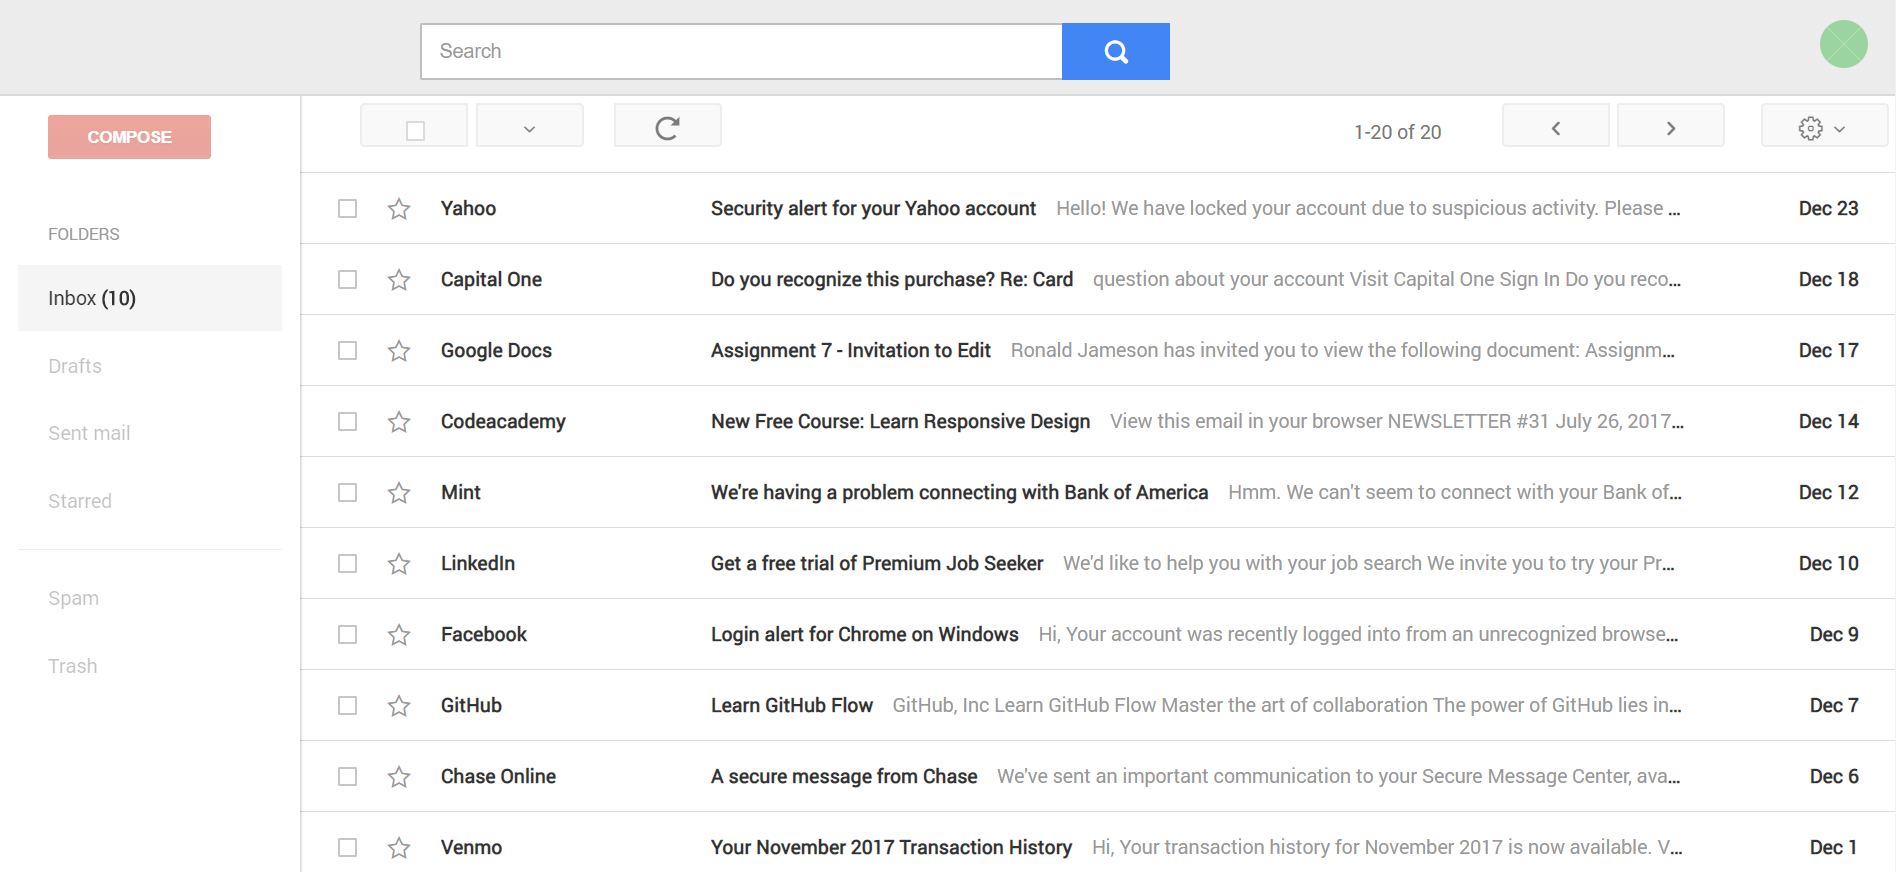
Task: Open the Sent mail folder
Action: point(89,433)
